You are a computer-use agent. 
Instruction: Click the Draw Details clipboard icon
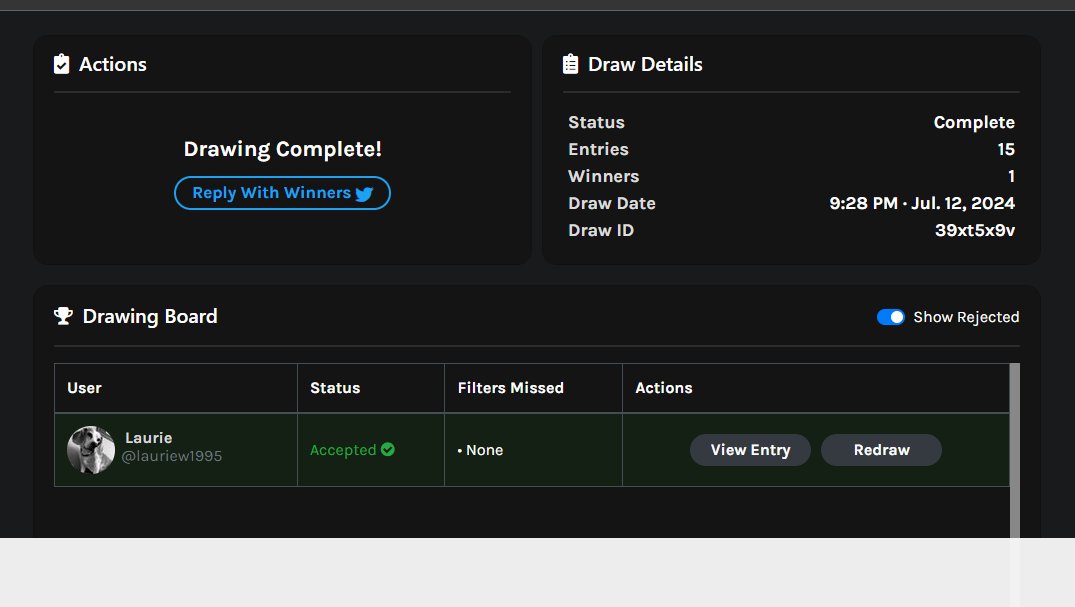pyautogui.click(x=570, y=64)
